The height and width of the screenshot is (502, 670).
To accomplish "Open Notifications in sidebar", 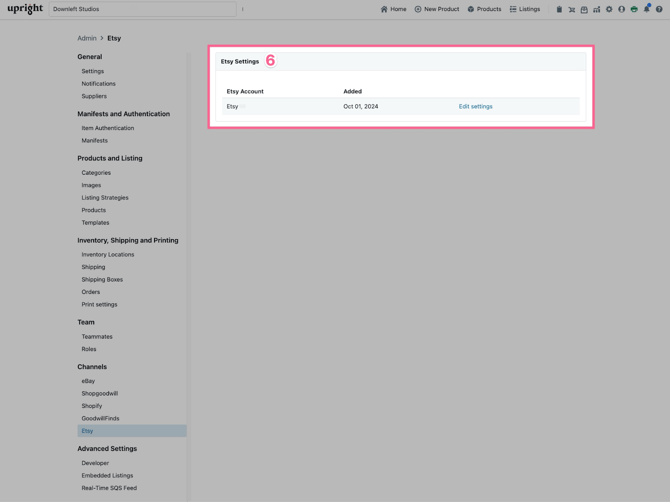I will 98,83.
